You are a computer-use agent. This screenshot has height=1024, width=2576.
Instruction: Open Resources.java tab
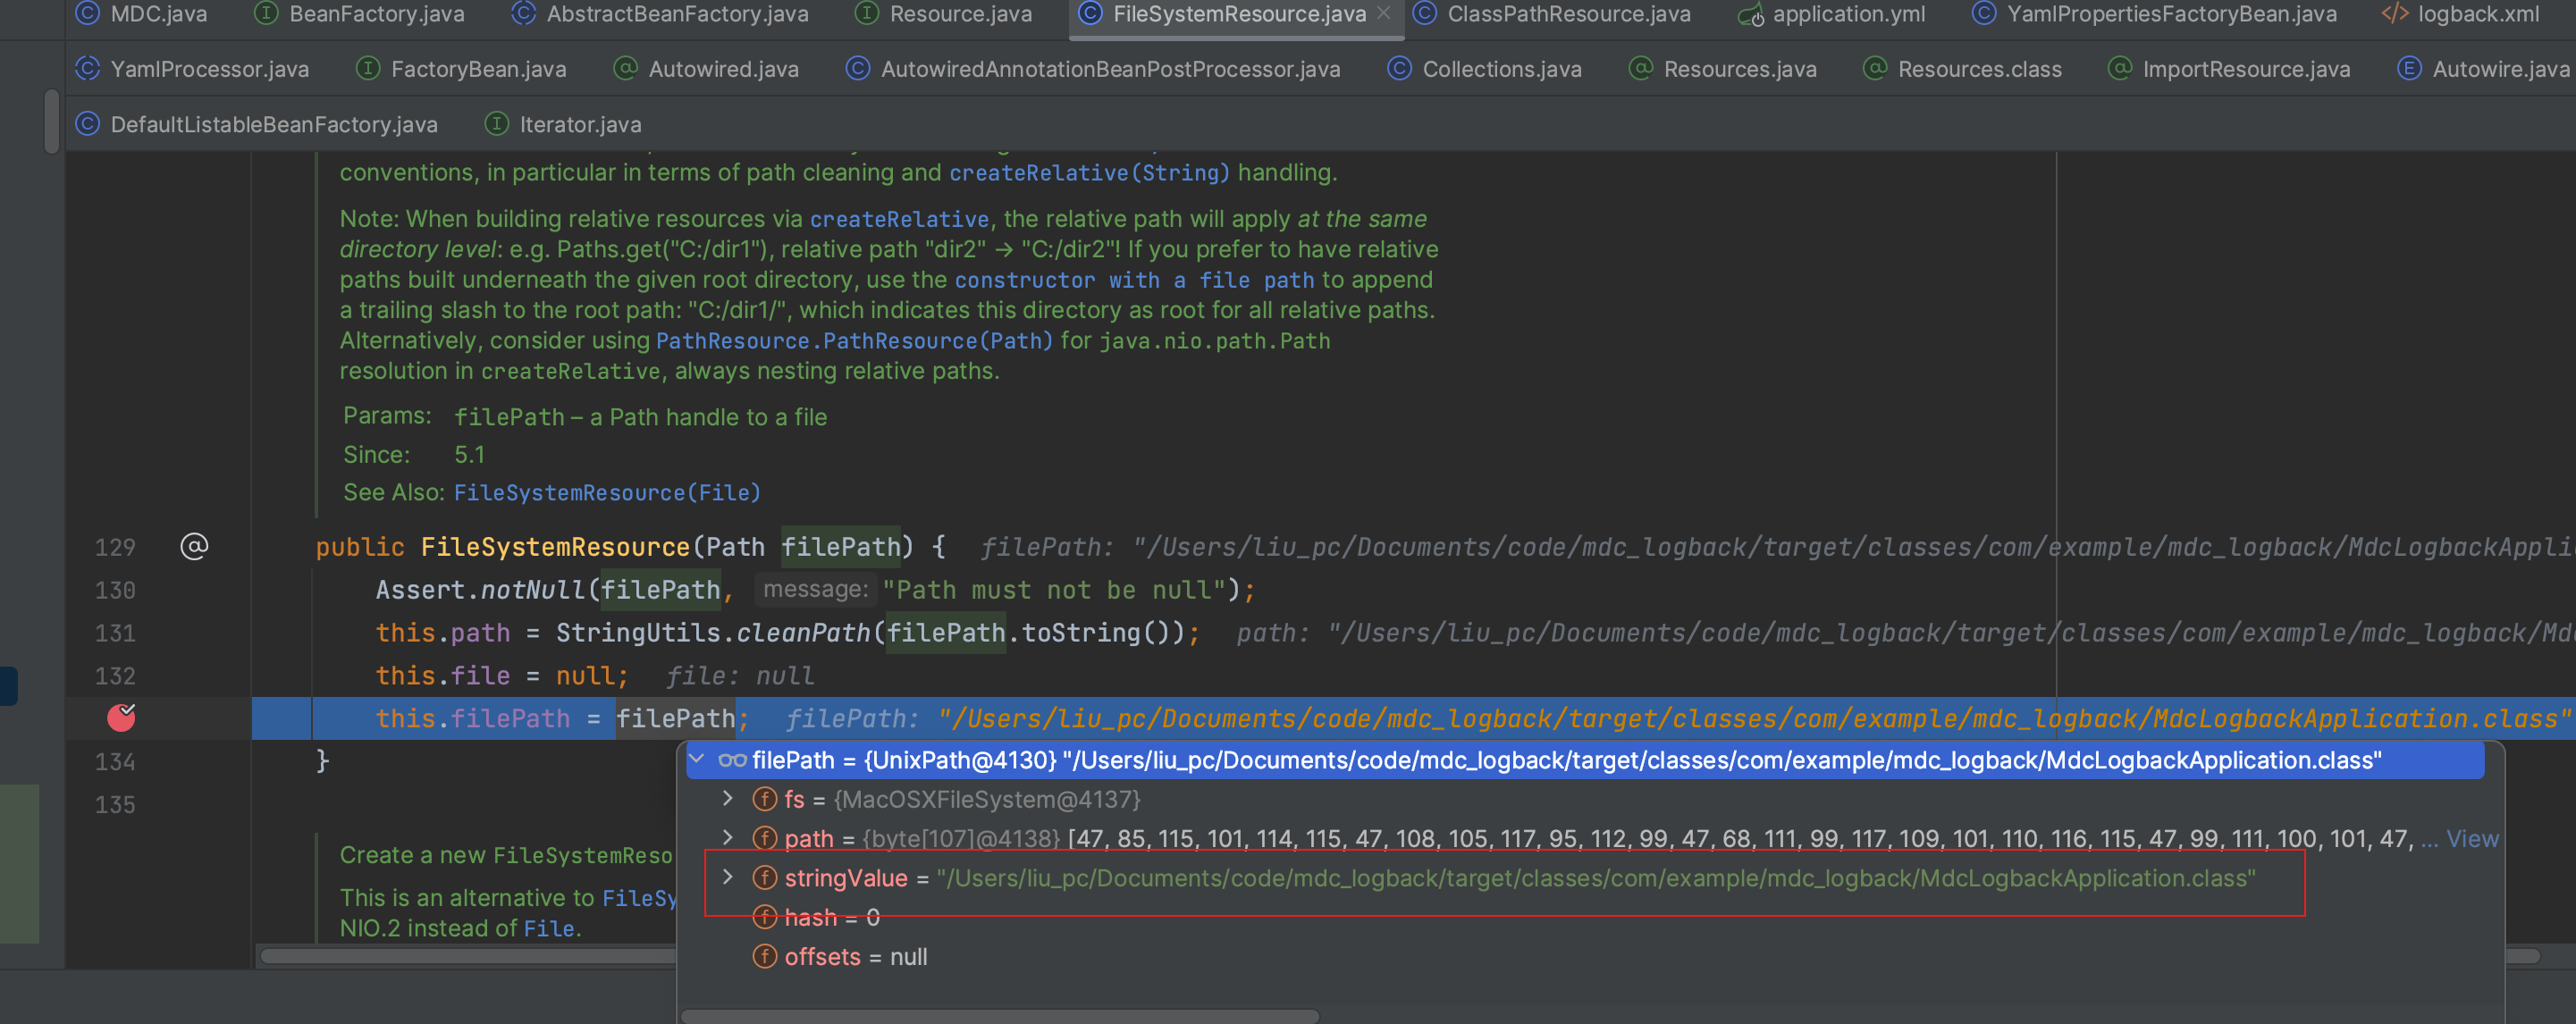pyautogui.click(x=1723, y=69)
